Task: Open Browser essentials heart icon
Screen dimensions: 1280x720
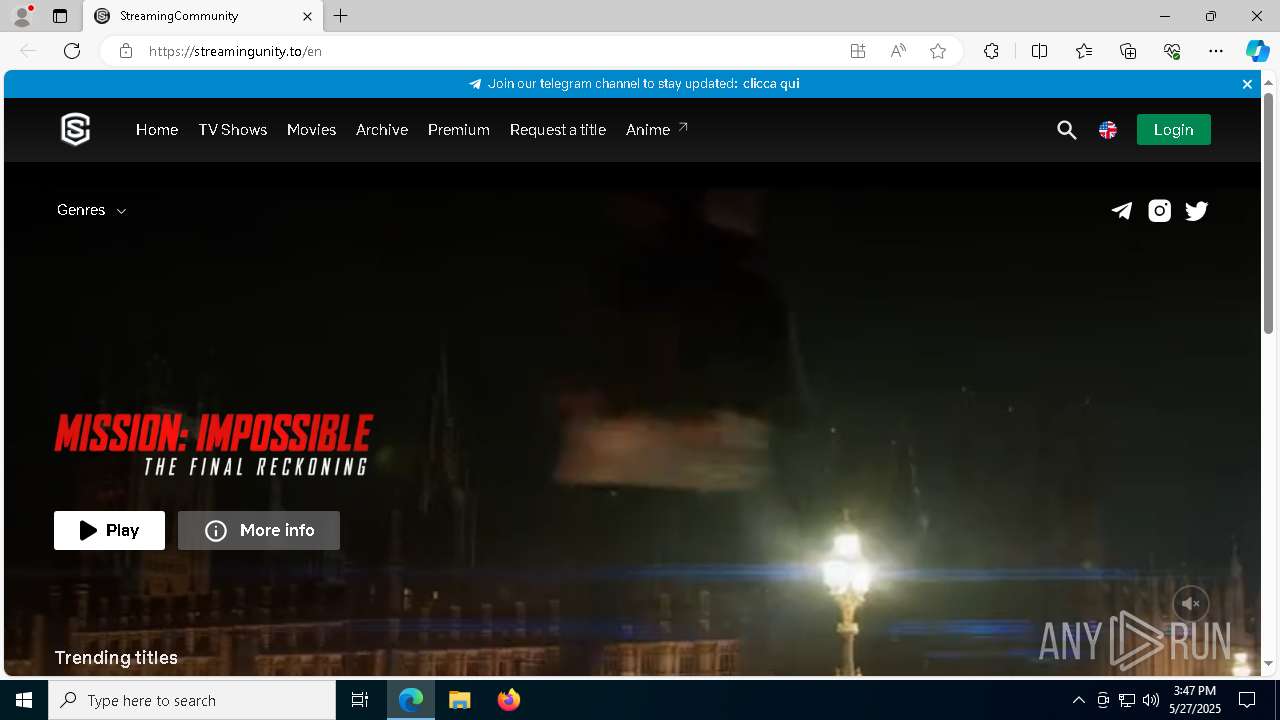Action: tap(1172, 51)
